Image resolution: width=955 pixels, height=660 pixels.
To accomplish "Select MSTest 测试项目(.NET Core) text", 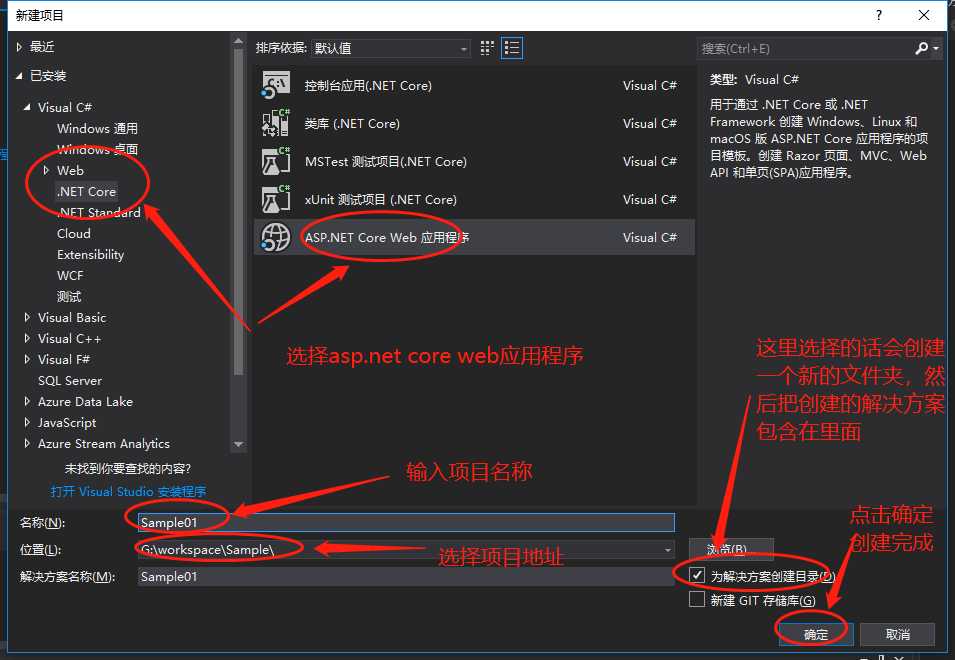I will pyautogui.click(x=386, y=161).
